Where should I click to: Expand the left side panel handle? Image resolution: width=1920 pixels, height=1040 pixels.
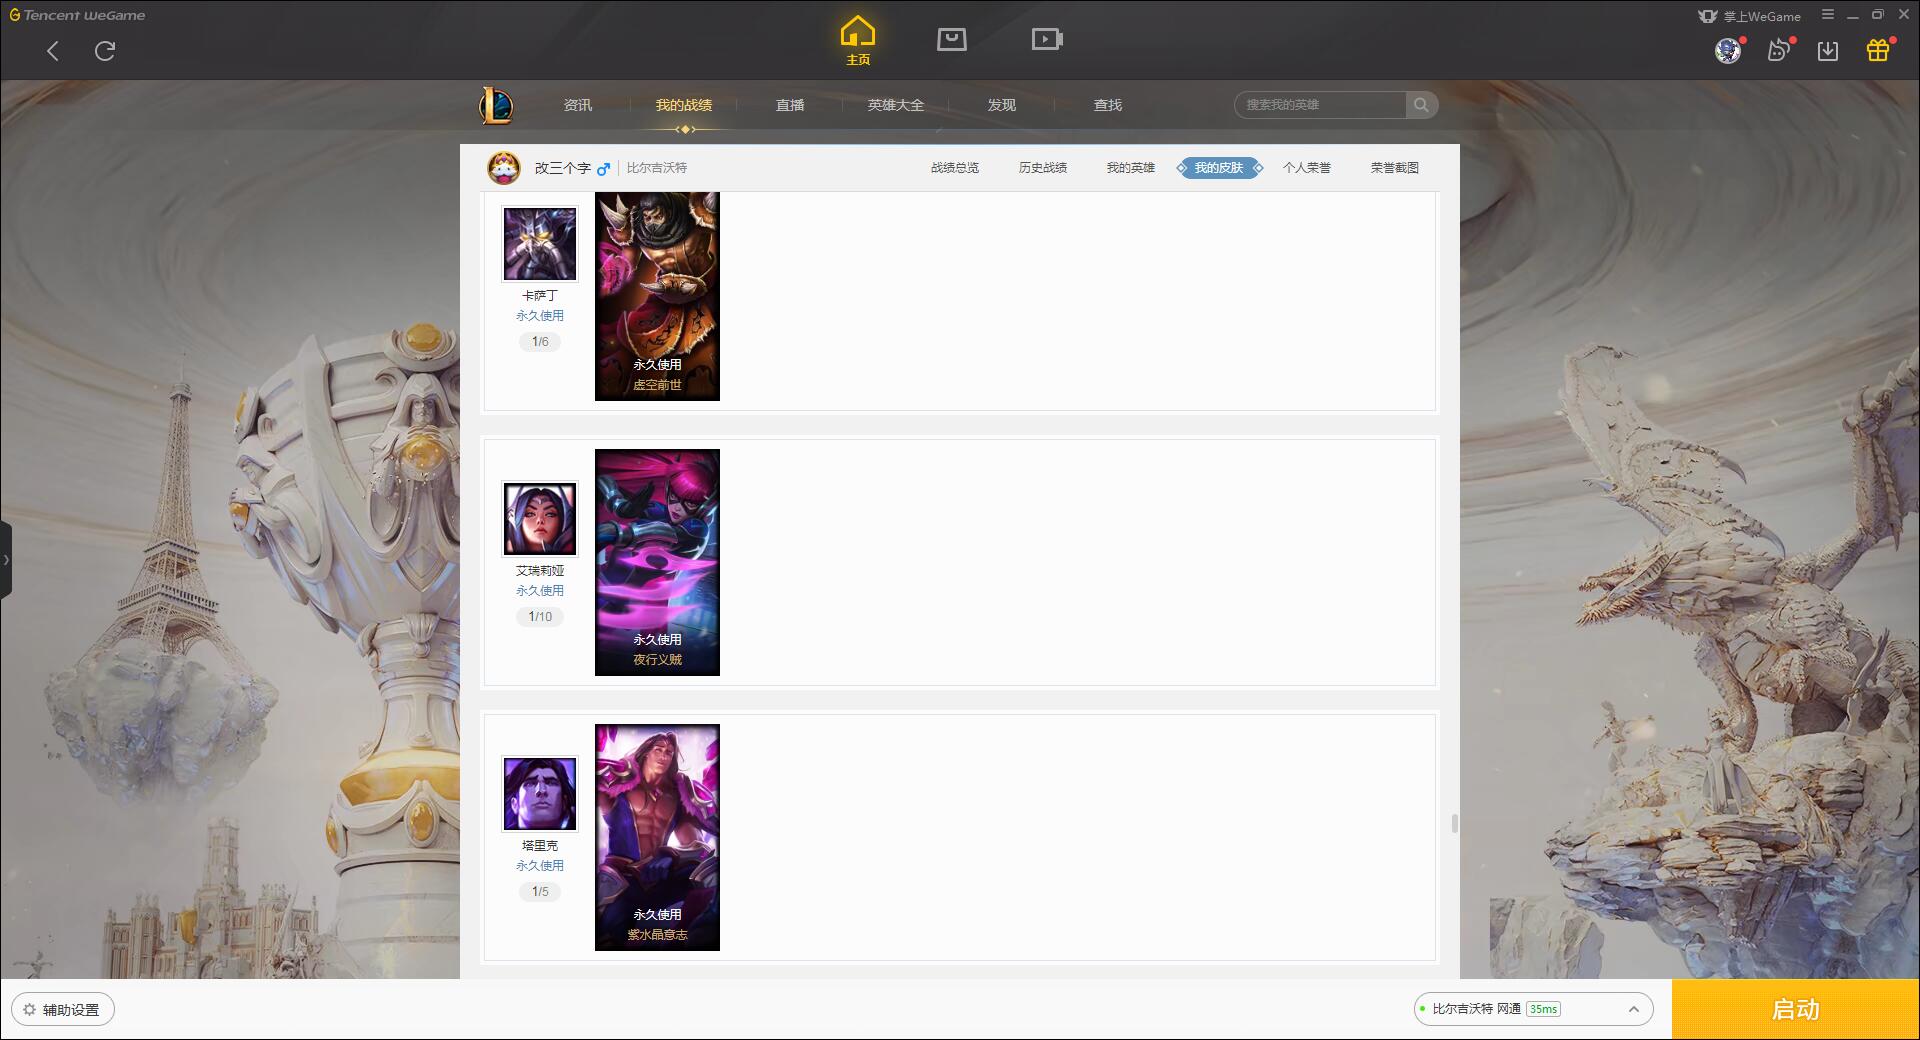(x=6, y=560)
